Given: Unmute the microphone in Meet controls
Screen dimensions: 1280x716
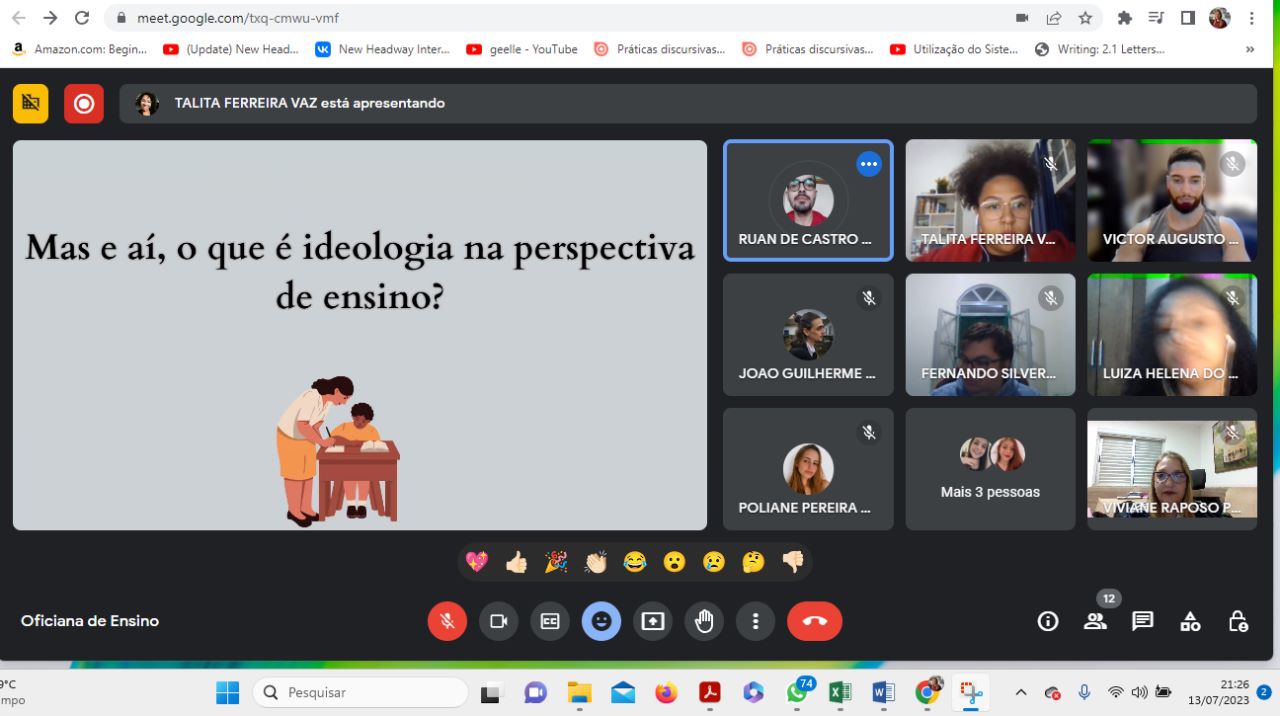Looking at the screenshot, I should coord(447,621).
